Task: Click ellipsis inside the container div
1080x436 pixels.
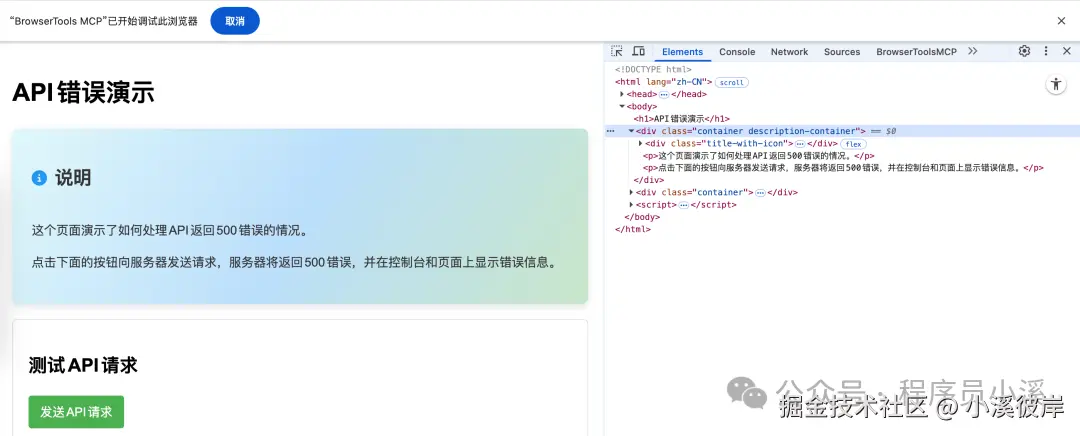Action: click(x=760, y=193)
